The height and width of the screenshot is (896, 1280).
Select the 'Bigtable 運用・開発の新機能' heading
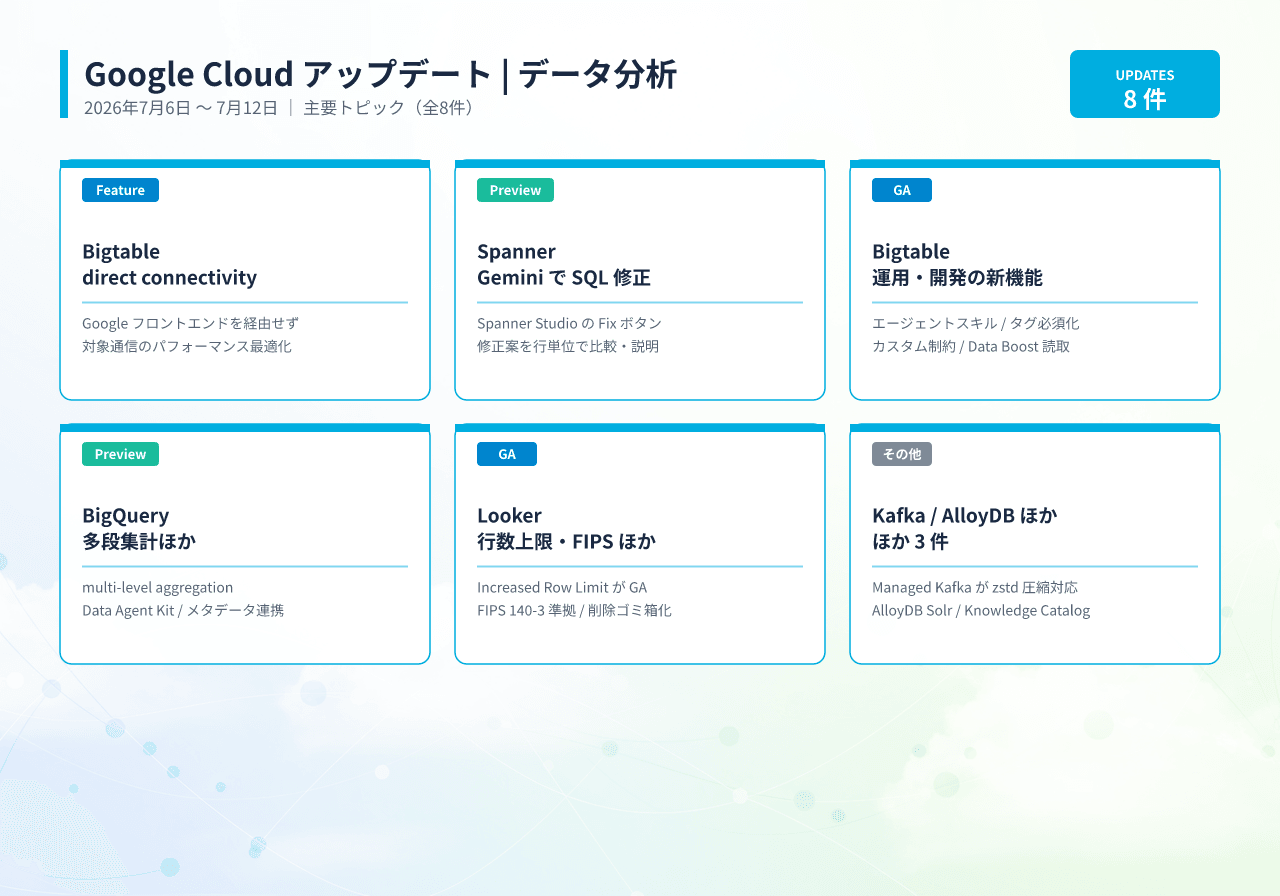click(957, 264)
